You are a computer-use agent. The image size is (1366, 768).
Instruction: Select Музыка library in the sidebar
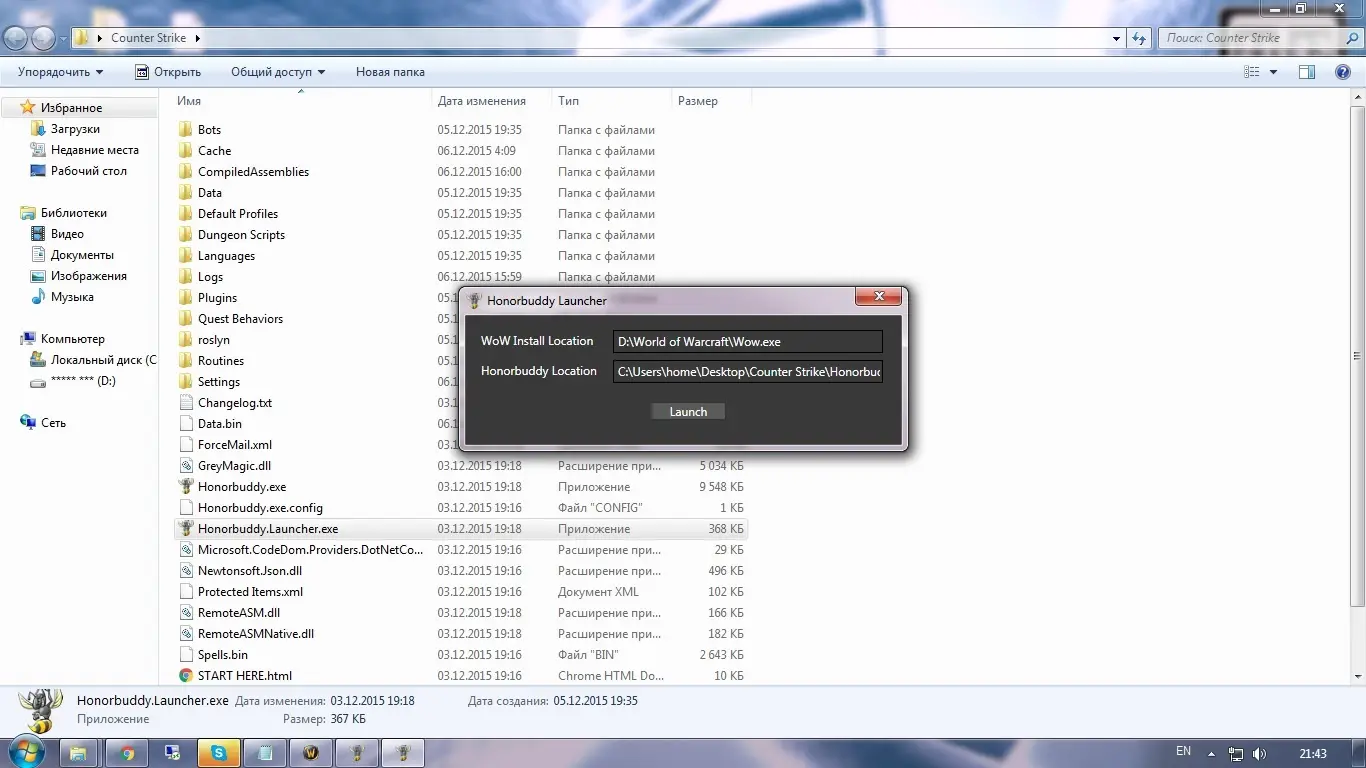pos(72,297)
